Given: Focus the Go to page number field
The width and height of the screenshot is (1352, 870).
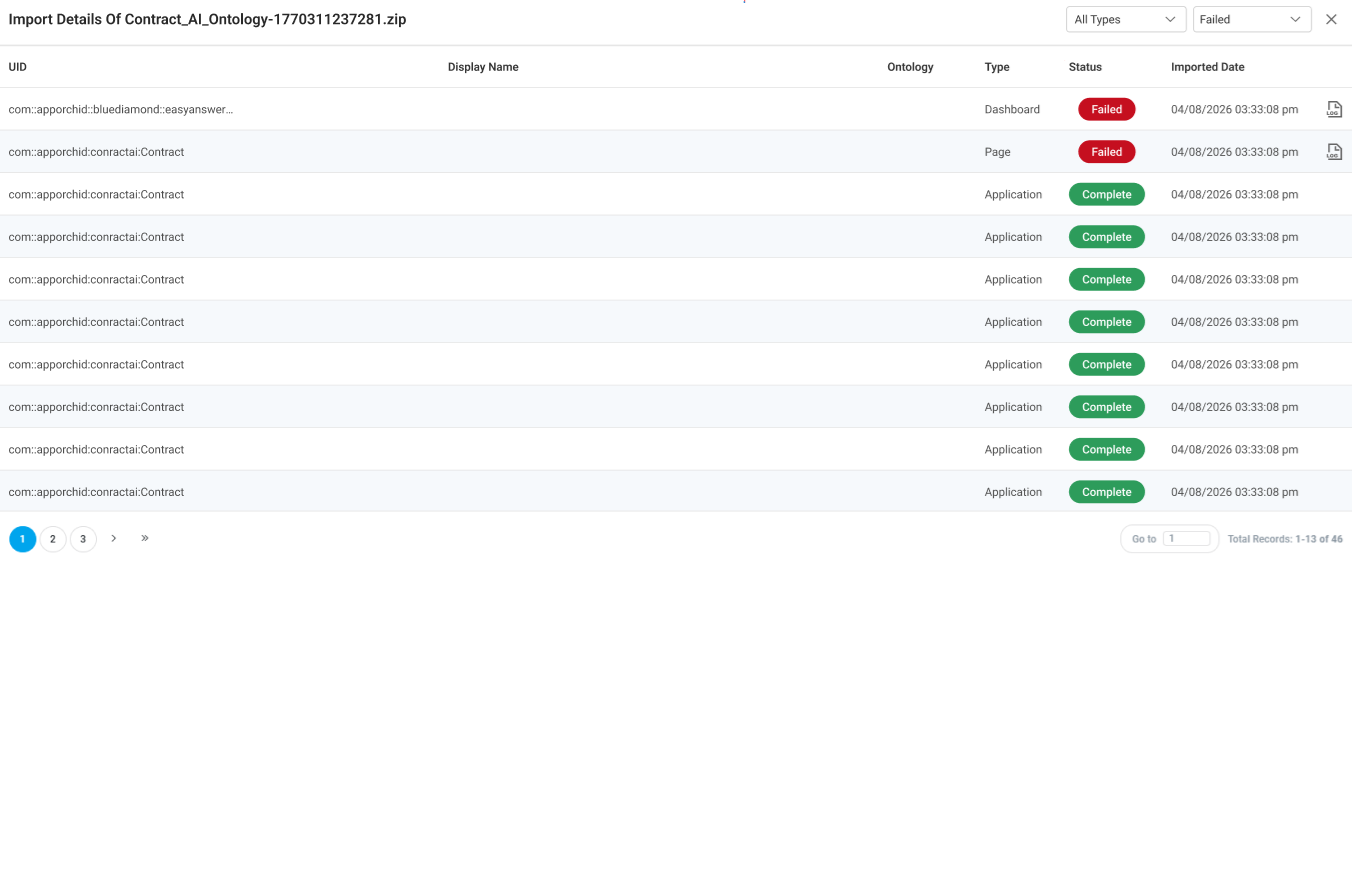Looking at the screenshot, I should 1186,539.
